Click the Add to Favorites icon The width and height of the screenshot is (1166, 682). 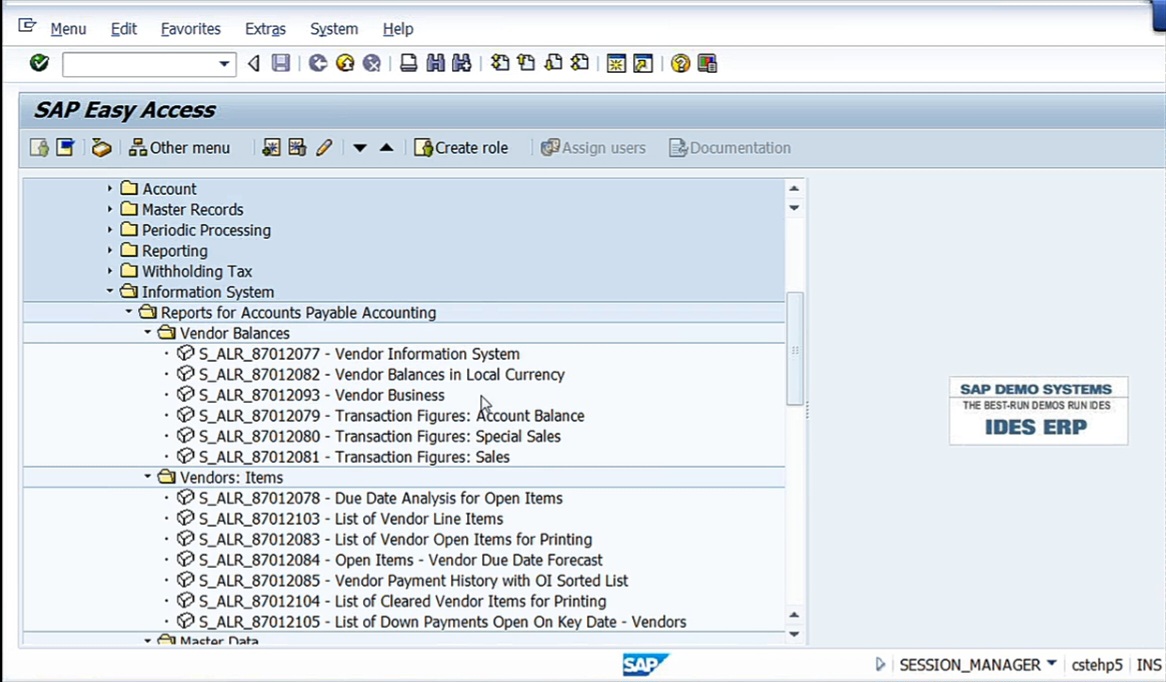pos(271,147)
